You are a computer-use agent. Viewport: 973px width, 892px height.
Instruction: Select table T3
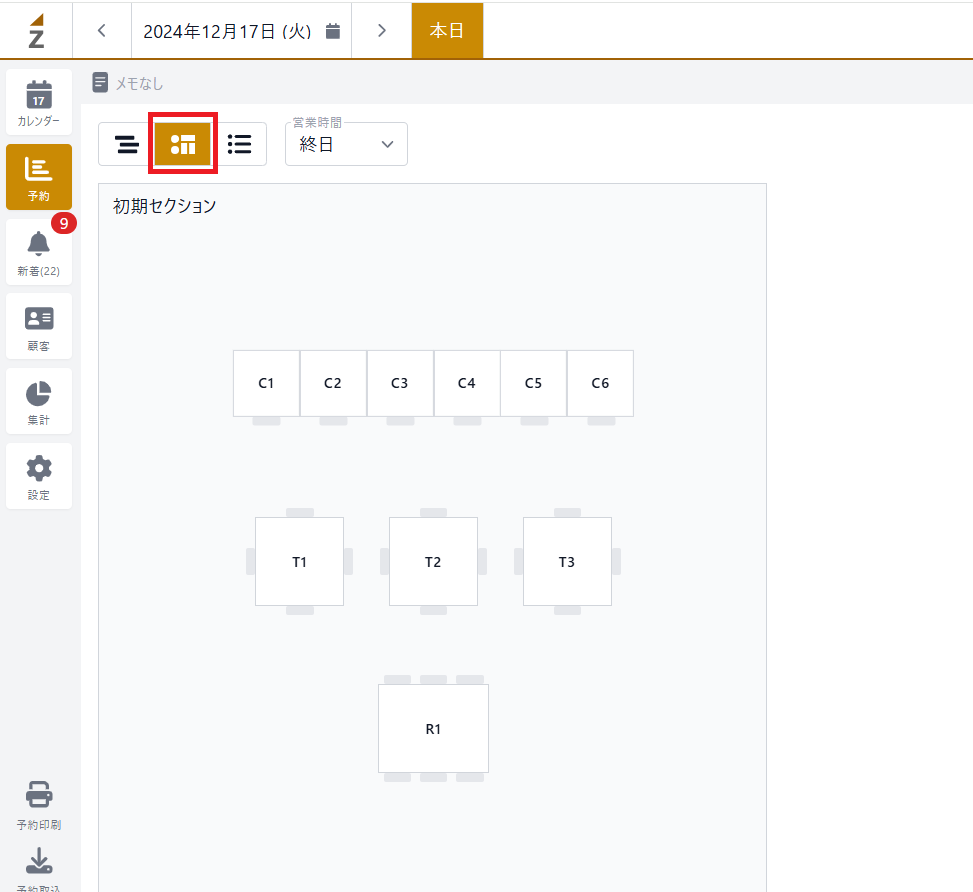[567, 562]
